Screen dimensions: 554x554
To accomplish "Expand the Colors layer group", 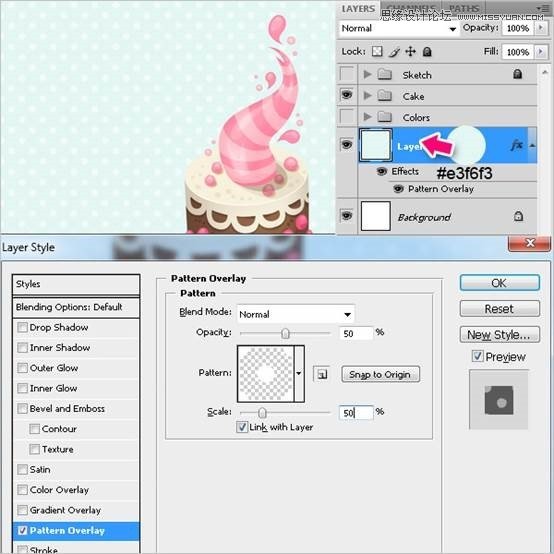I will tap(367, 117).
